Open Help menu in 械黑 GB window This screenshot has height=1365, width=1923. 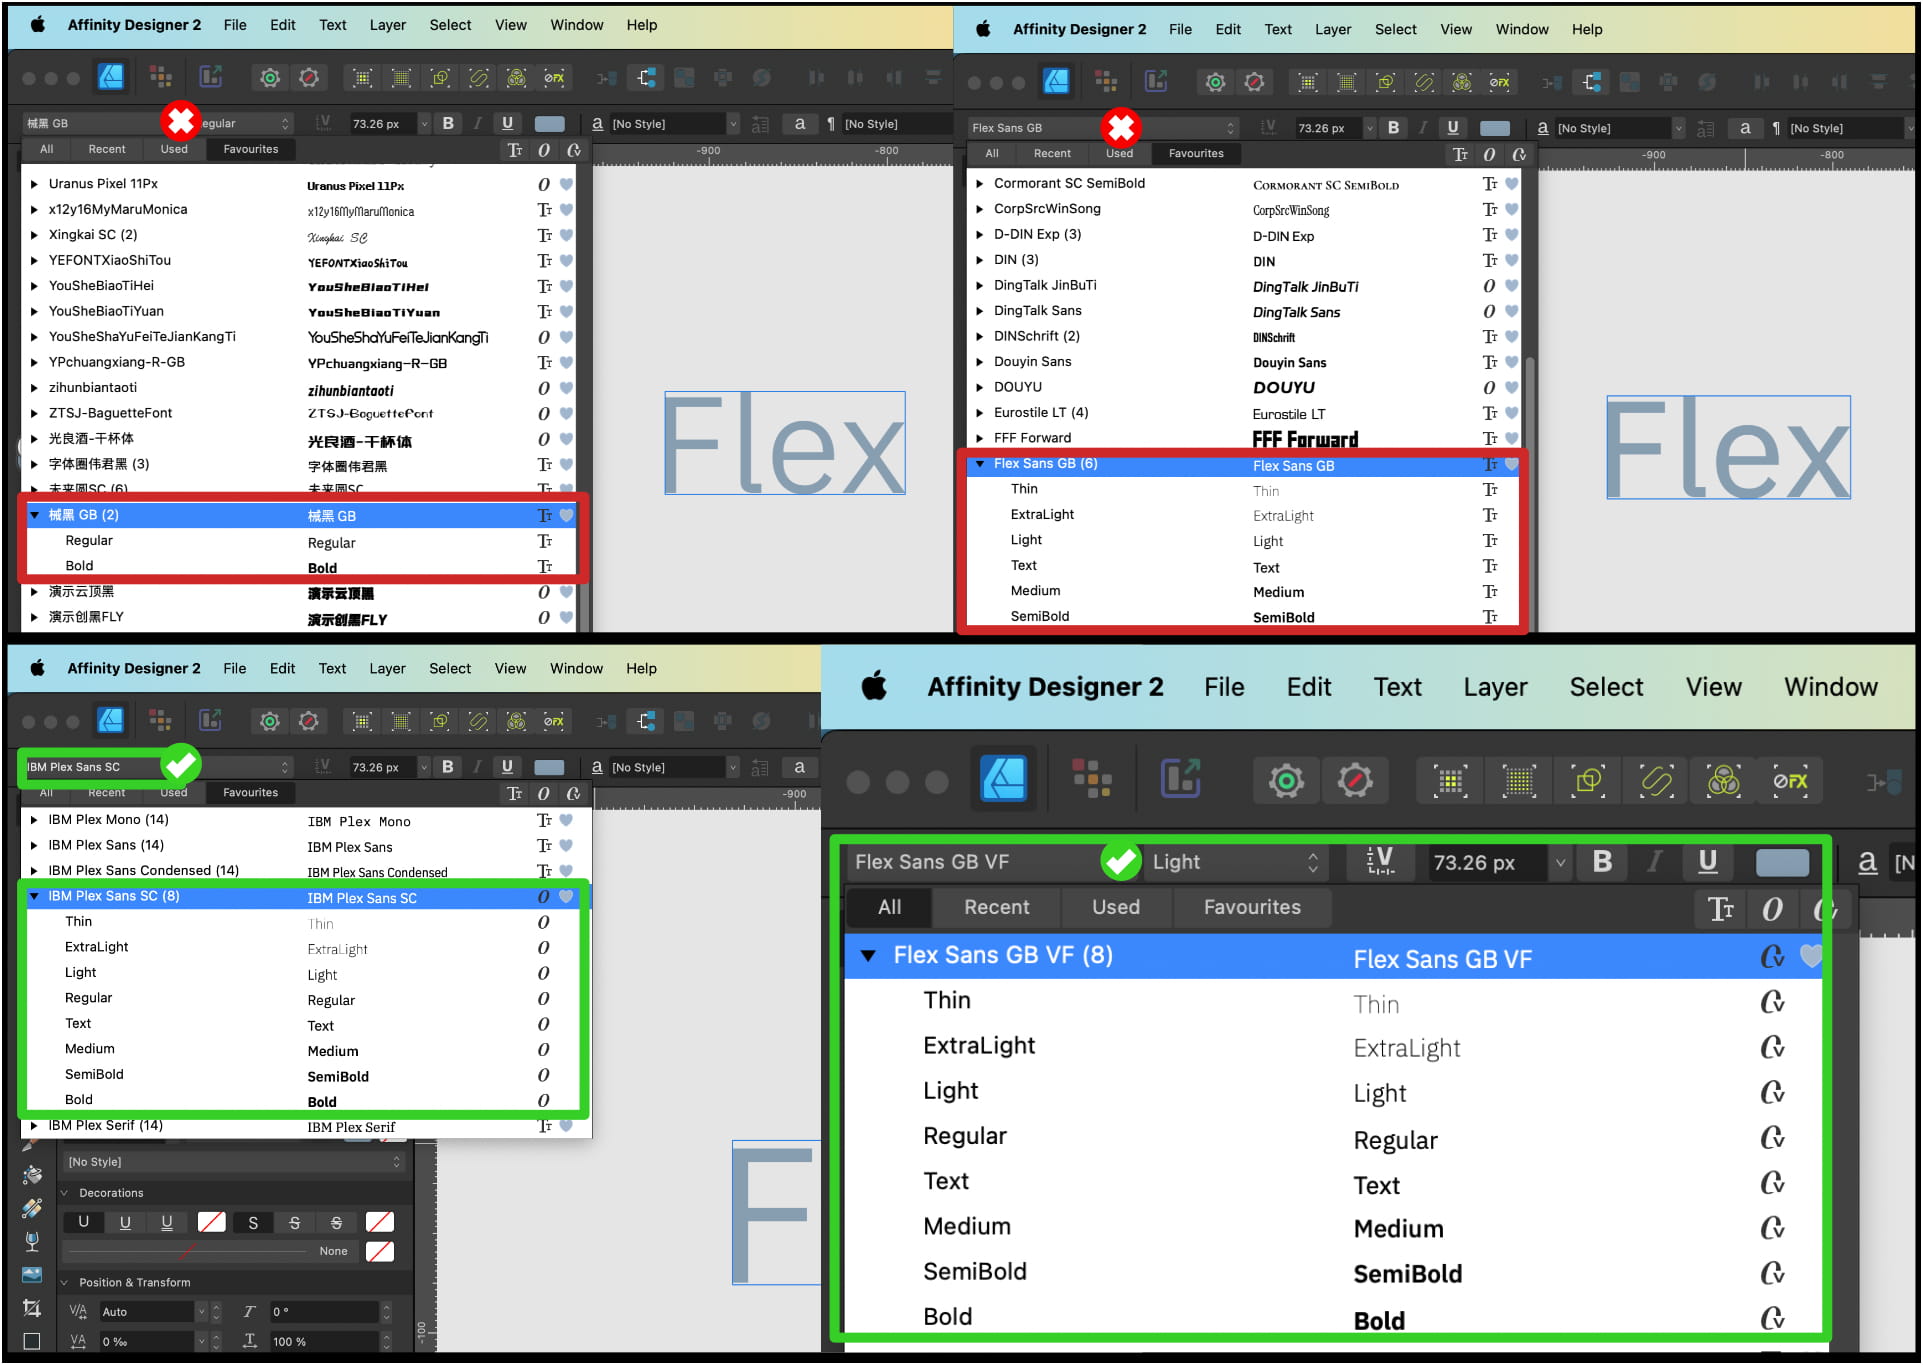pos(642,25)
